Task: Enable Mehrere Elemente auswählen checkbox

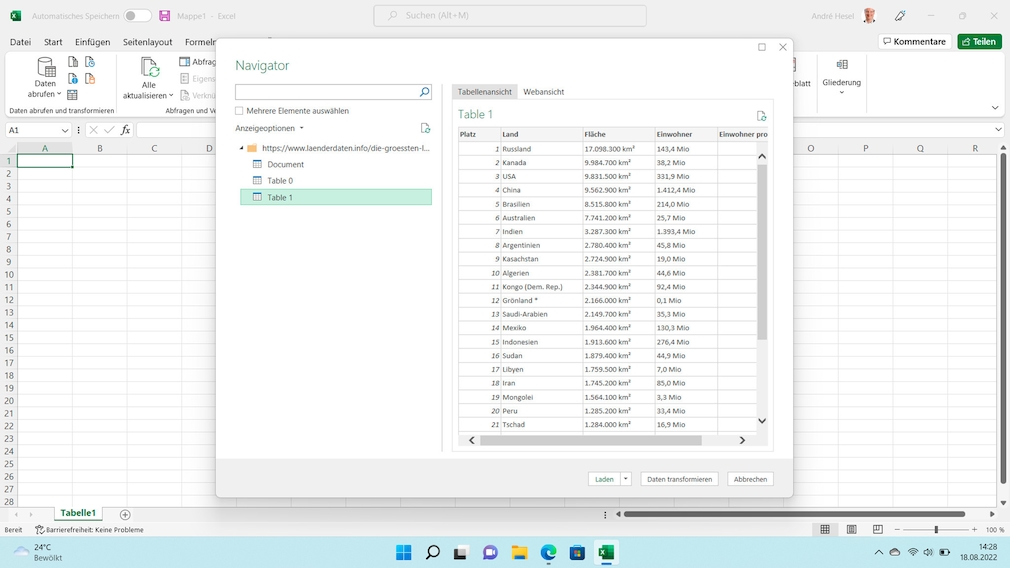Action: (x=239, y=111)
